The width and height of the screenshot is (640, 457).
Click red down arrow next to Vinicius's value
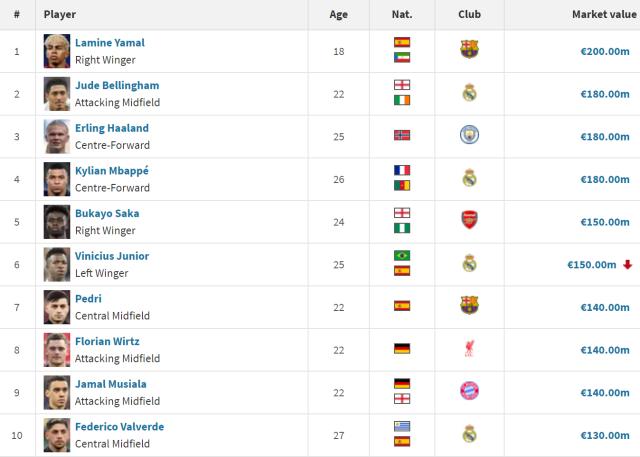[627, 264]
